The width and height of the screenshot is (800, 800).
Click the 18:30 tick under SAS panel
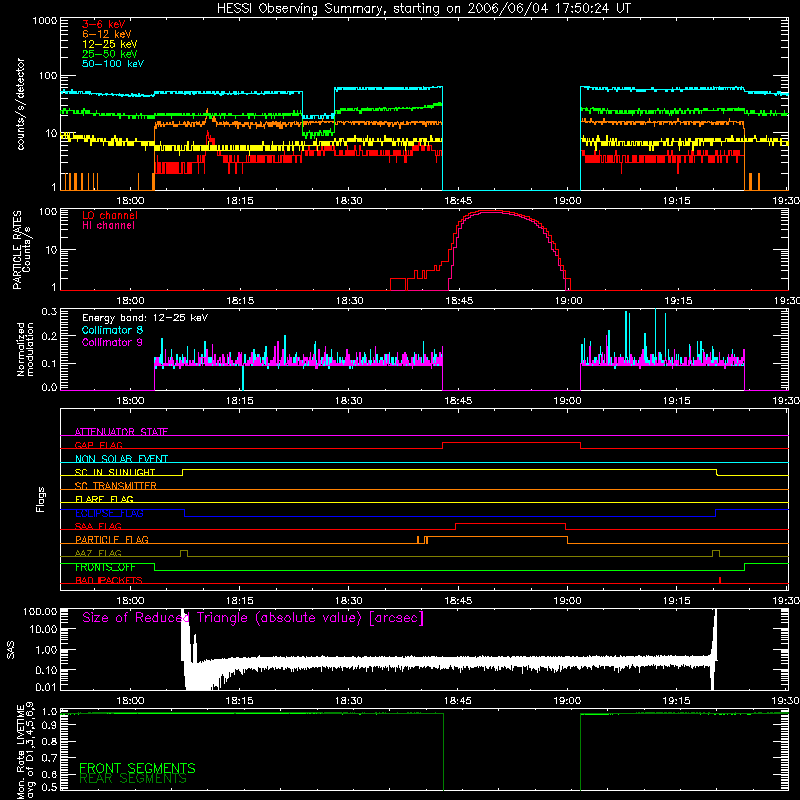(349, 701)
